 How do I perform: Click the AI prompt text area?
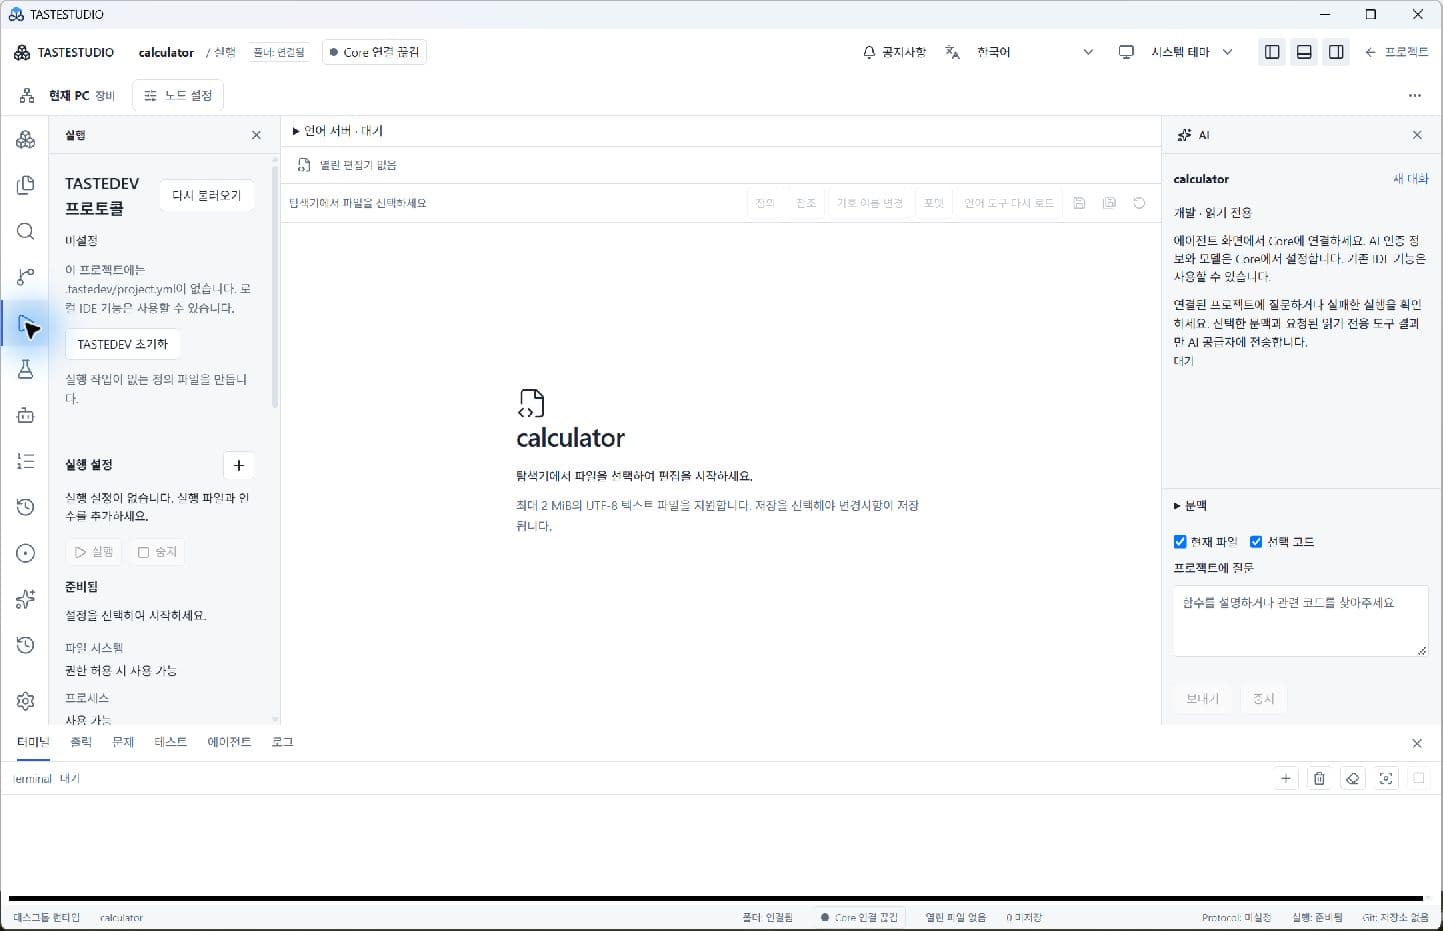pos(1300,621)
